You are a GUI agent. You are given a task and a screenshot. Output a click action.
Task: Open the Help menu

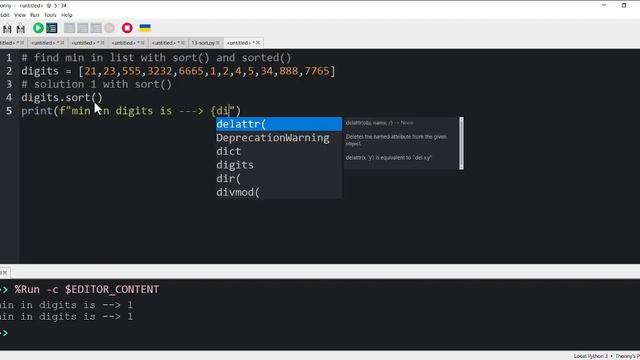pyautogui.click(x=67, y=15)
